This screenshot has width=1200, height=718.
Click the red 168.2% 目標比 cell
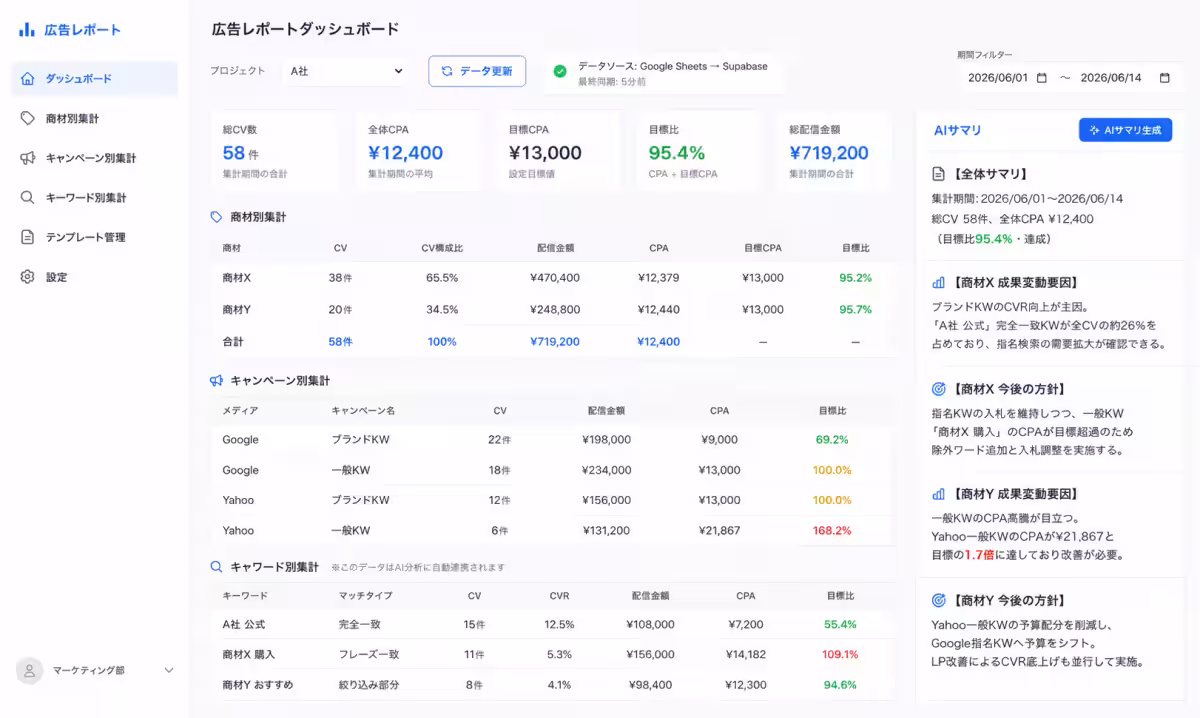tap(832, 531)
